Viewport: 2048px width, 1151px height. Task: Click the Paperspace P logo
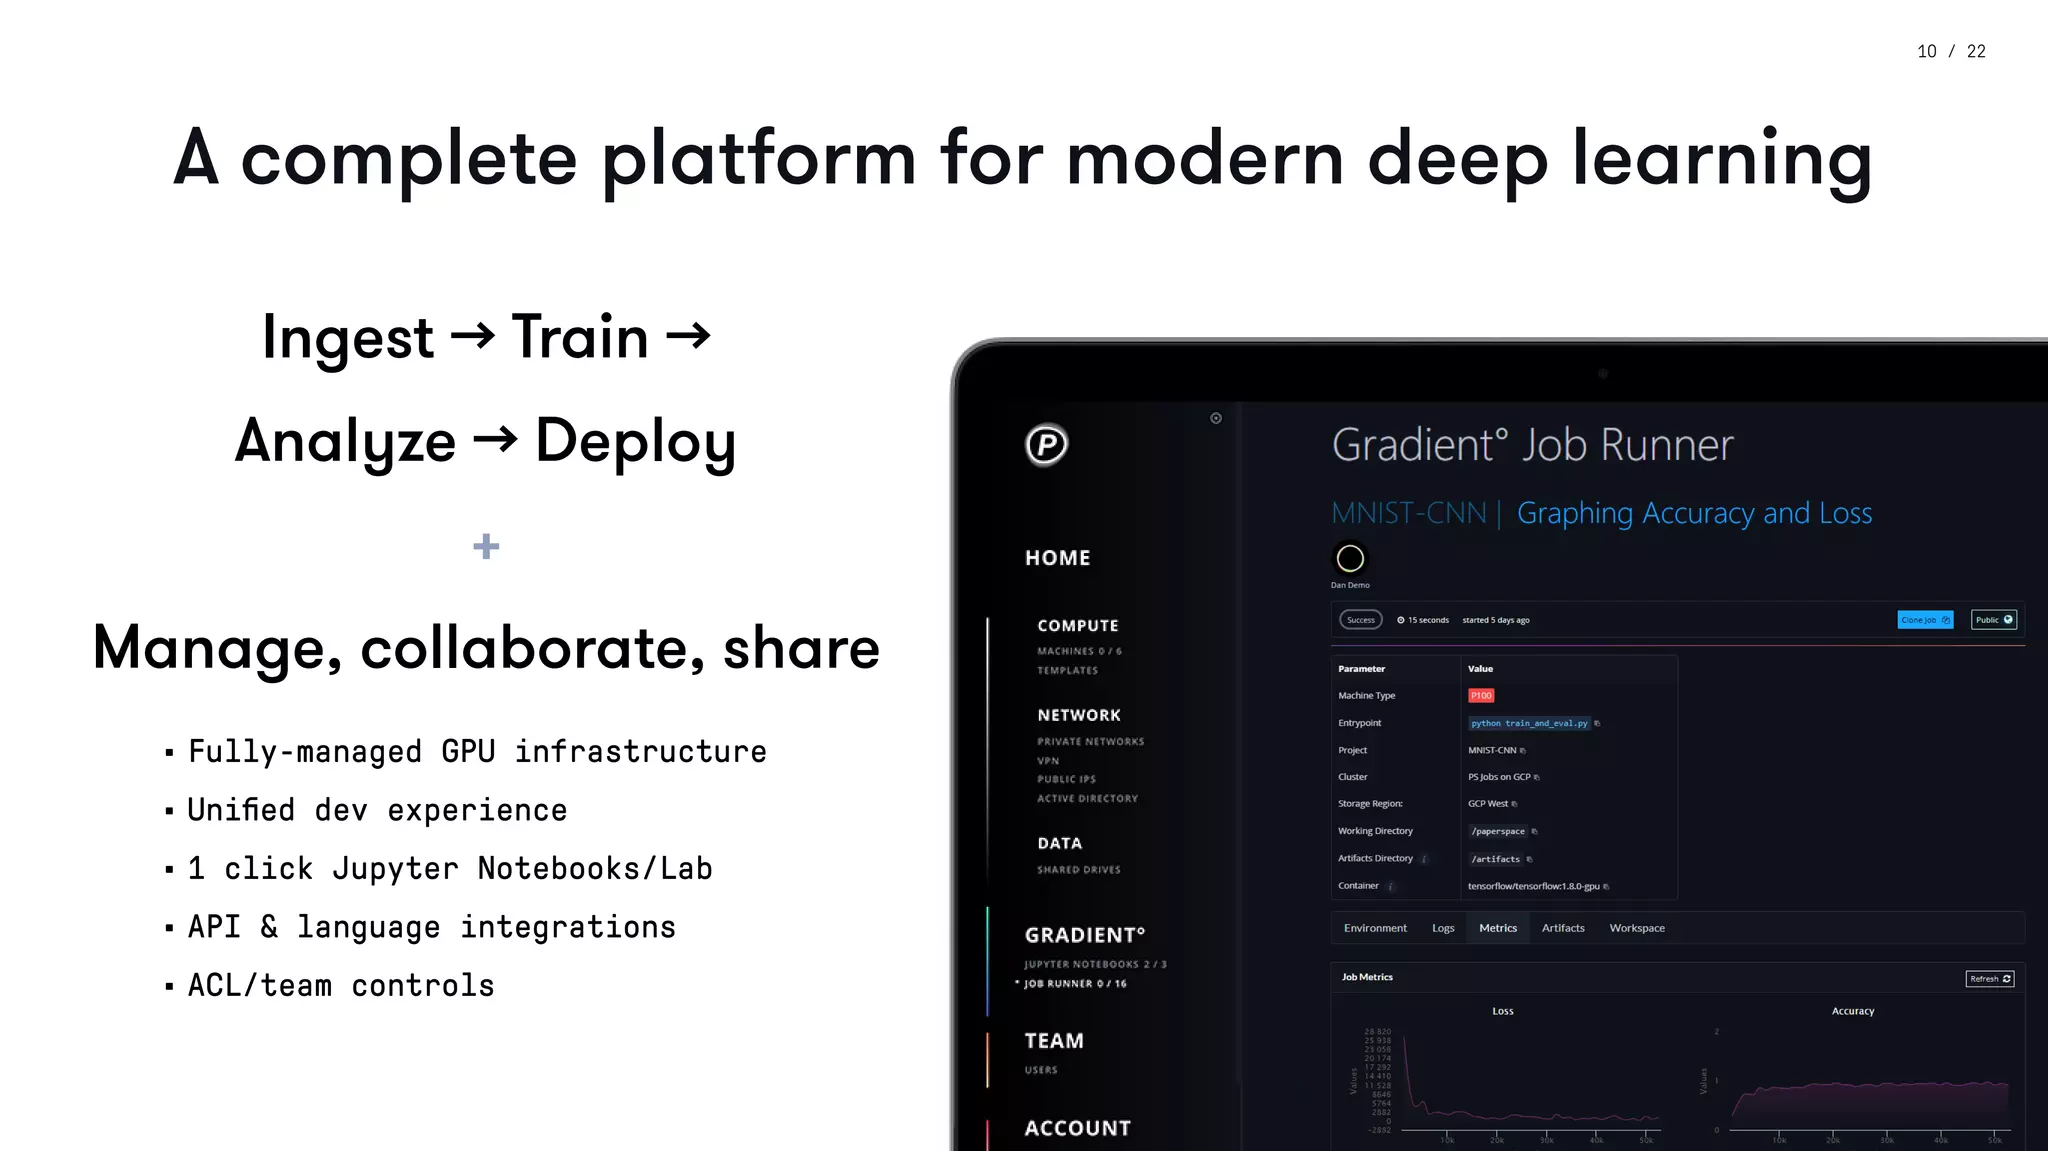(1047, 444)
